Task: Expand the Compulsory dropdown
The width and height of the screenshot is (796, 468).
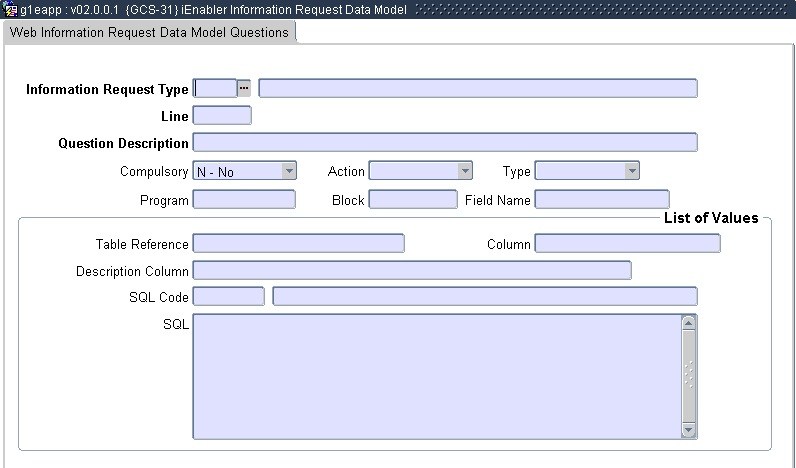Action: point(288,172)
